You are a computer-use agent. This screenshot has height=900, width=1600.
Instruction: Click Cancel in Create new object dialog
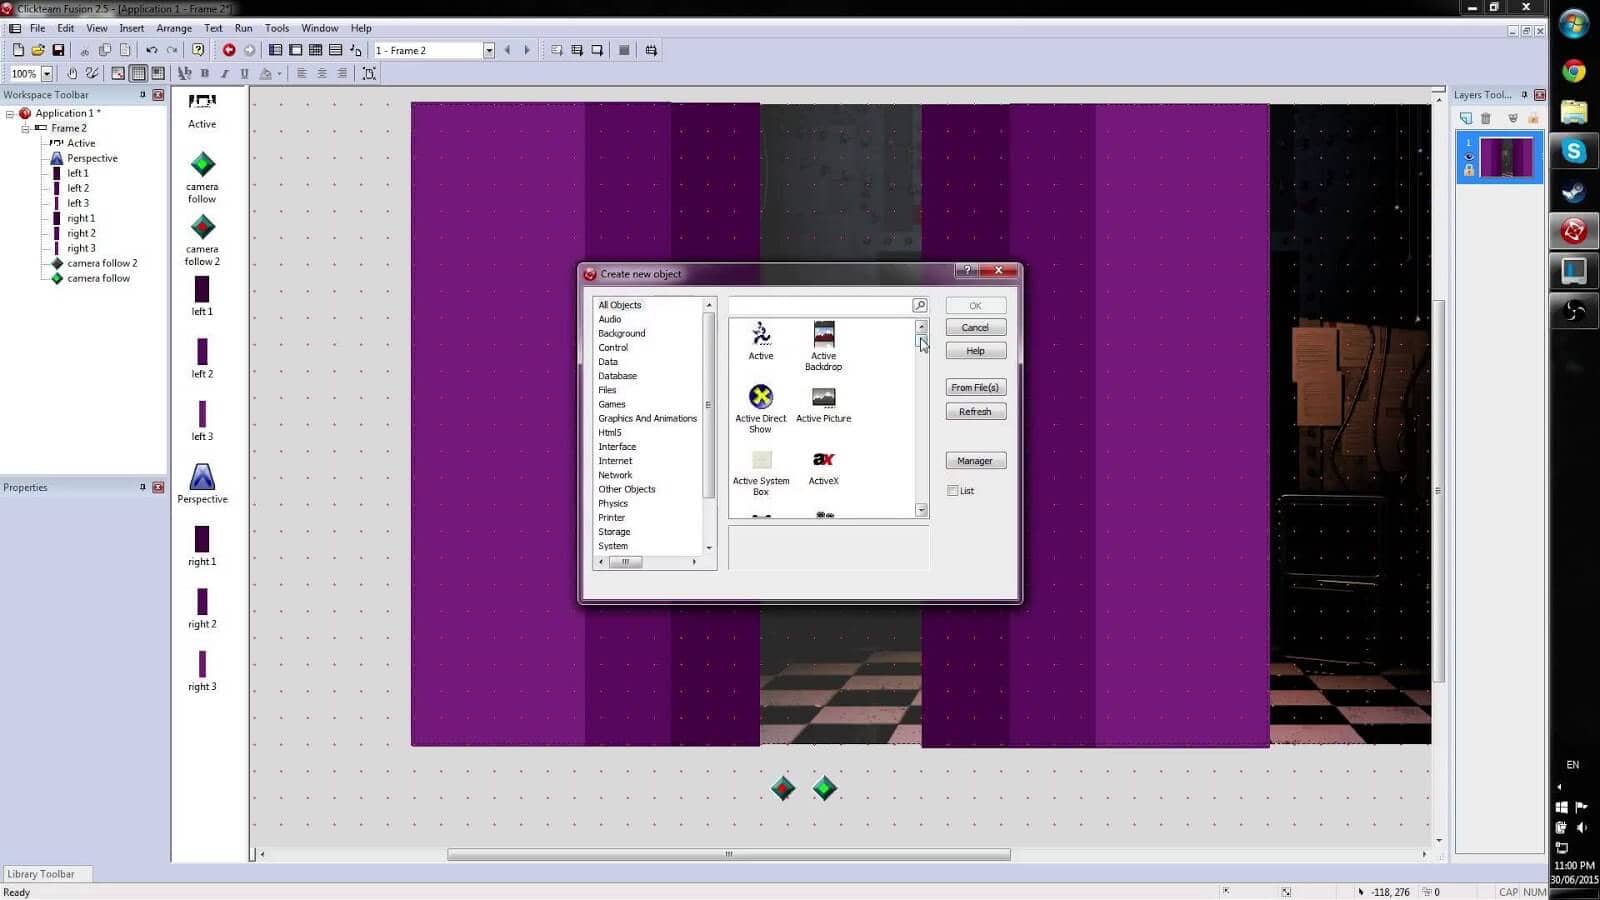975,328
